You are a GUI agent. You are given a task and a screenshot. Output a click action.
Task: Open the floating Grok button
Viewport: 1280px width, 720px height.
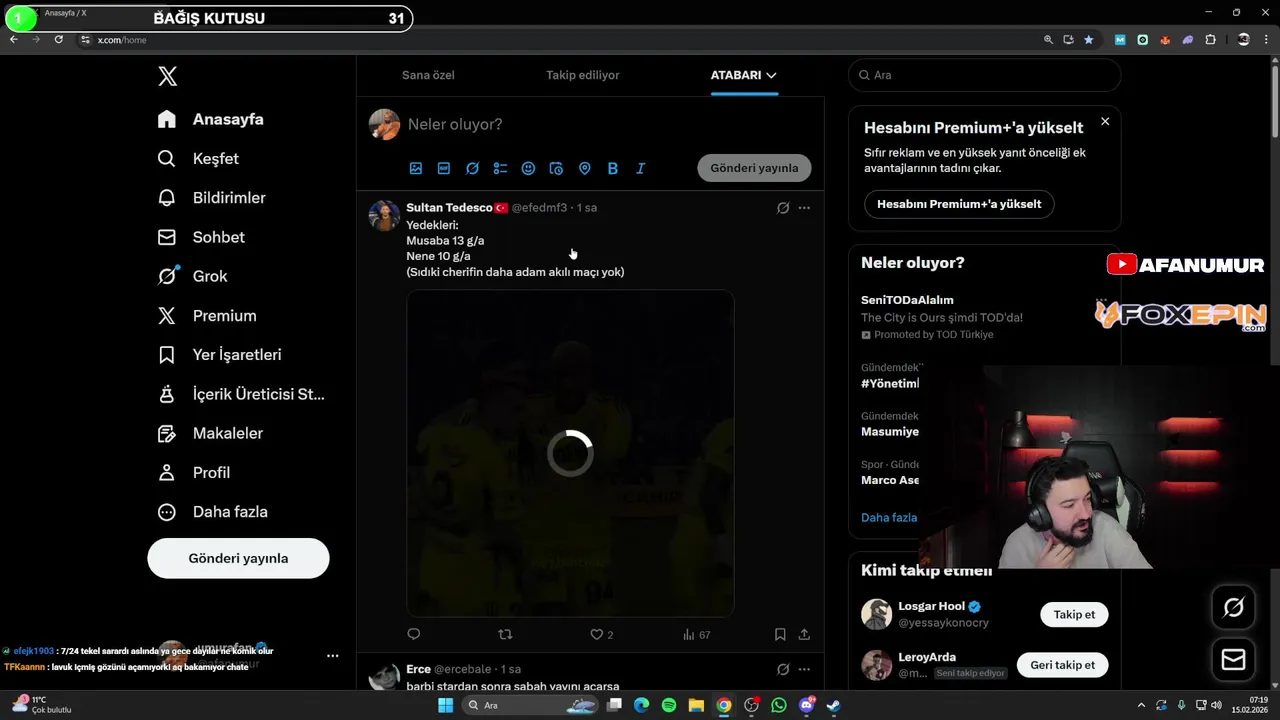coord(1233,607)
